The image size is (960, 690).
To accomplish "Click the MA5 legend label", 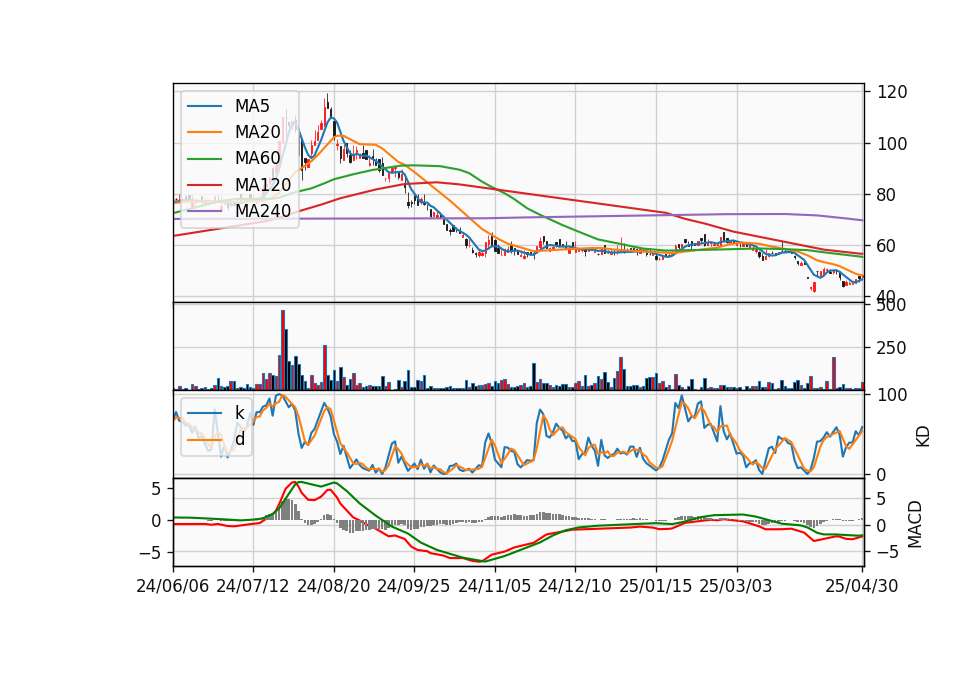I will [252, 106].
